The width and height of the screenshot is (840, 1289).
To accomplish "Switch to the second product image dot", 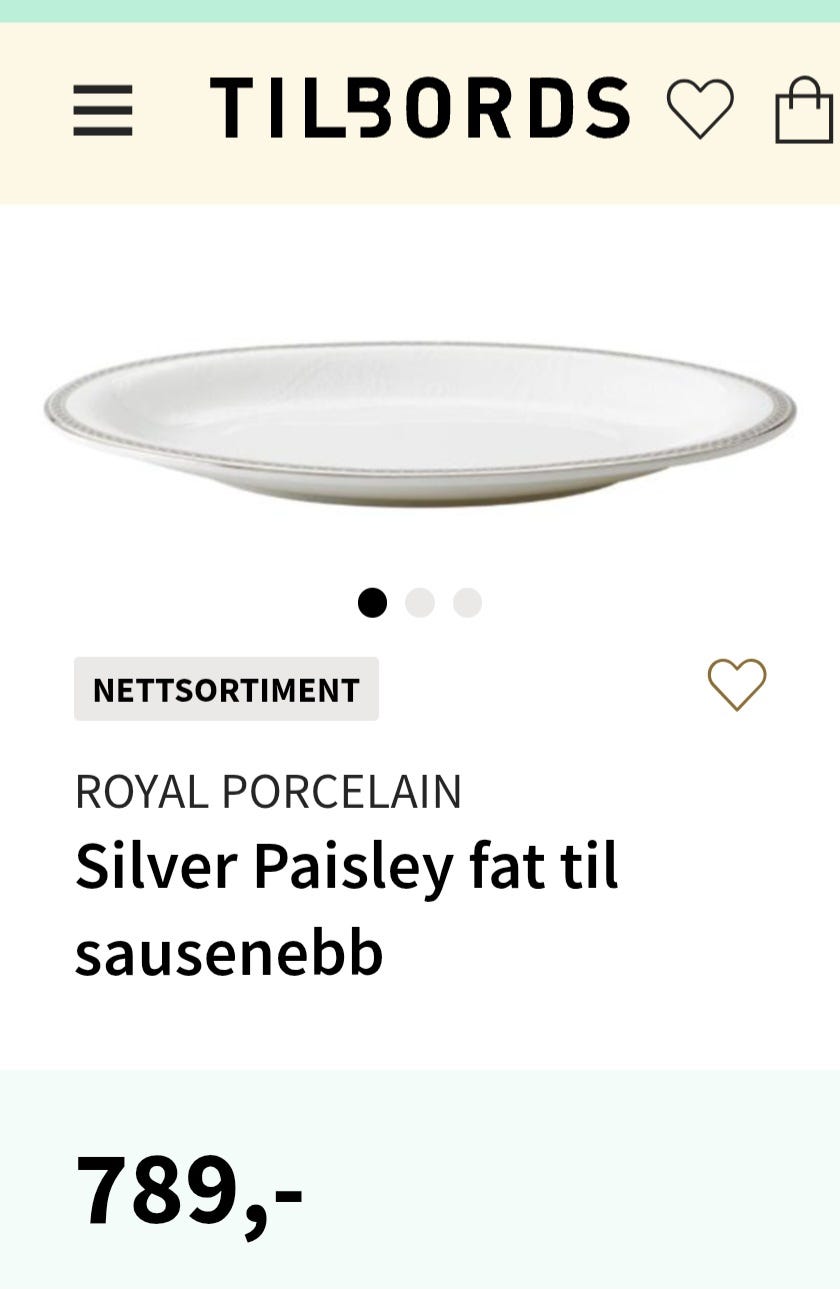I will tap(420, 603).
